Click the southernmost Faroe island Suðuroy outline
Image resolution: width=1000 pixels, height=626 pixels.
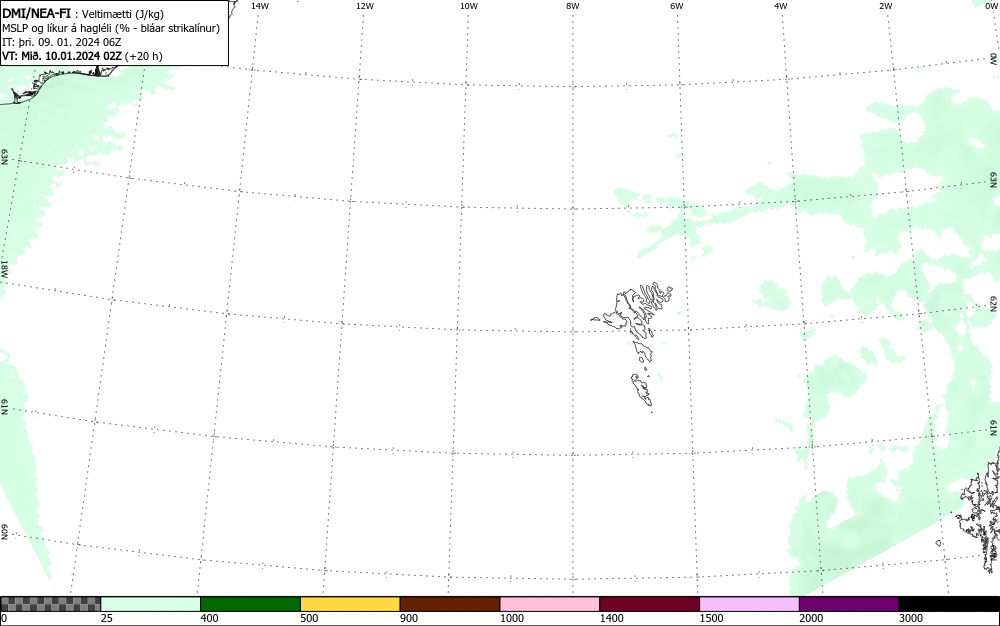coord(642,389)
